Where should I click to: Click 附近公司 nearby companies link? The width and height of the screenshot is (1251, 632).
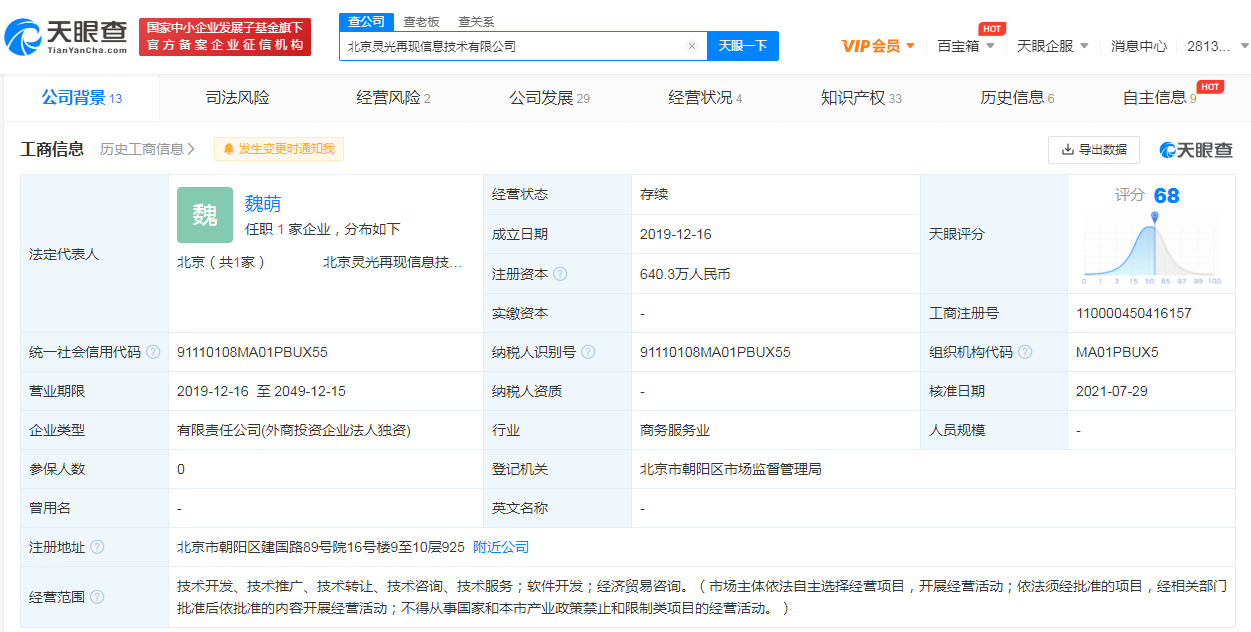click(x=501, y=548)
